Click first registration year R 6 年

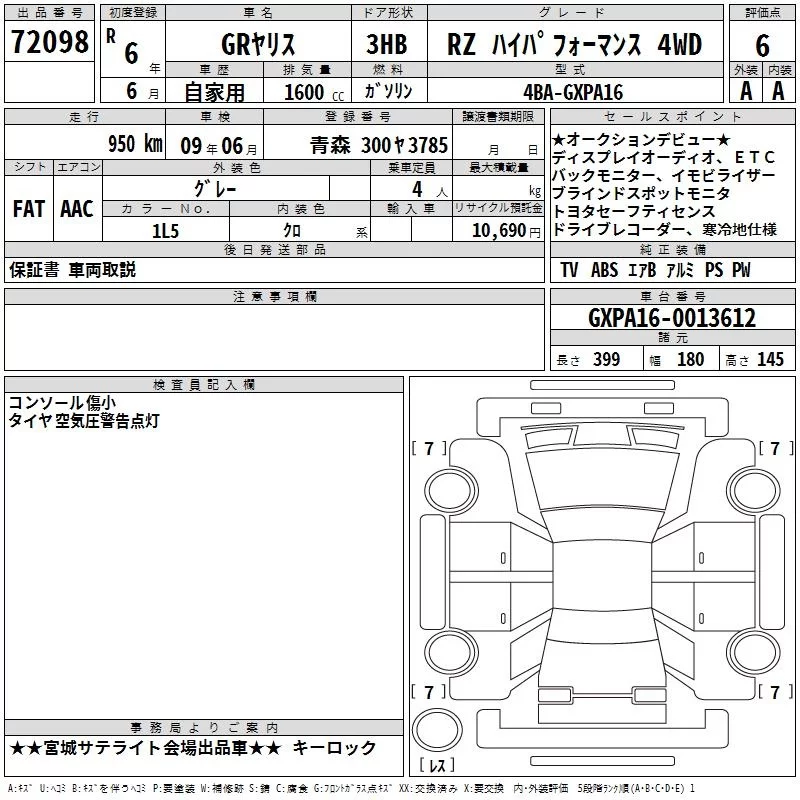pos(133,51)
